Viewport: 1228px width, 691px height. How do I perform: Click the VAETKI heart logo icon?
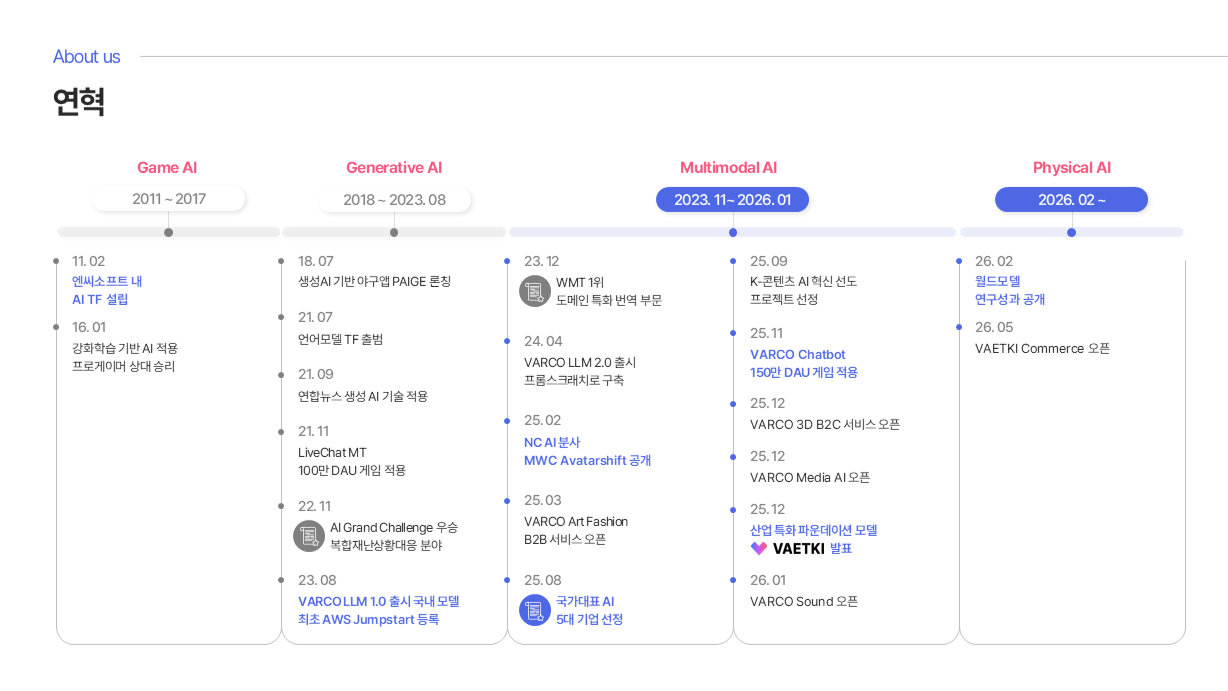click(759, 548)
